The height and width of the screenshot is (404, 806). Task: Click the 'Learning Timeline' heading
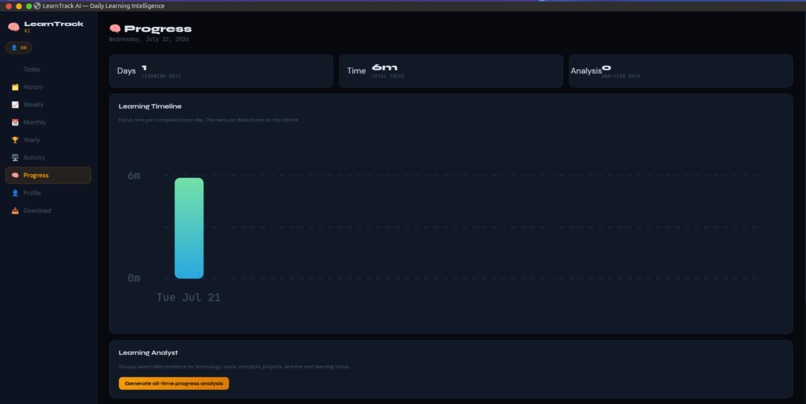tap(150, 106)
